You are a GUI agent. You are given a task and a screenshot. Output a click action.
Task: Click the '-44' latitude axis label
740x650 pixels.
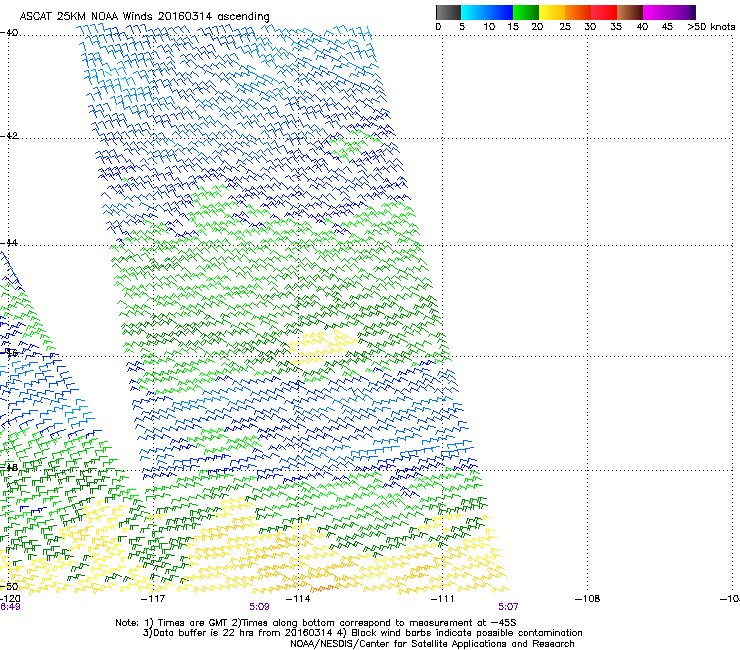9,243
